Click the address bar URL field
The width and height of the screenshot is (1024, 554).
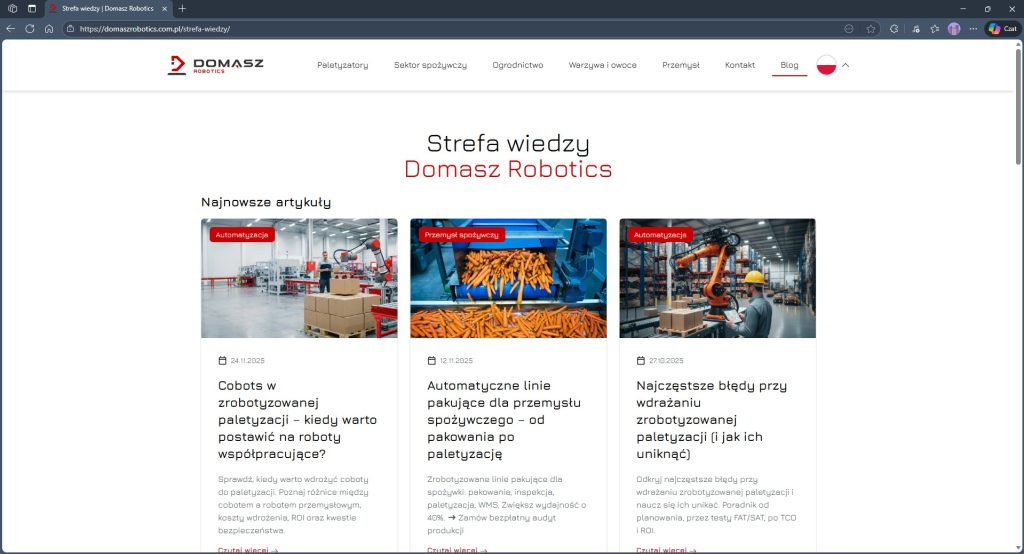pyautogui.click(x=400, y=29)
